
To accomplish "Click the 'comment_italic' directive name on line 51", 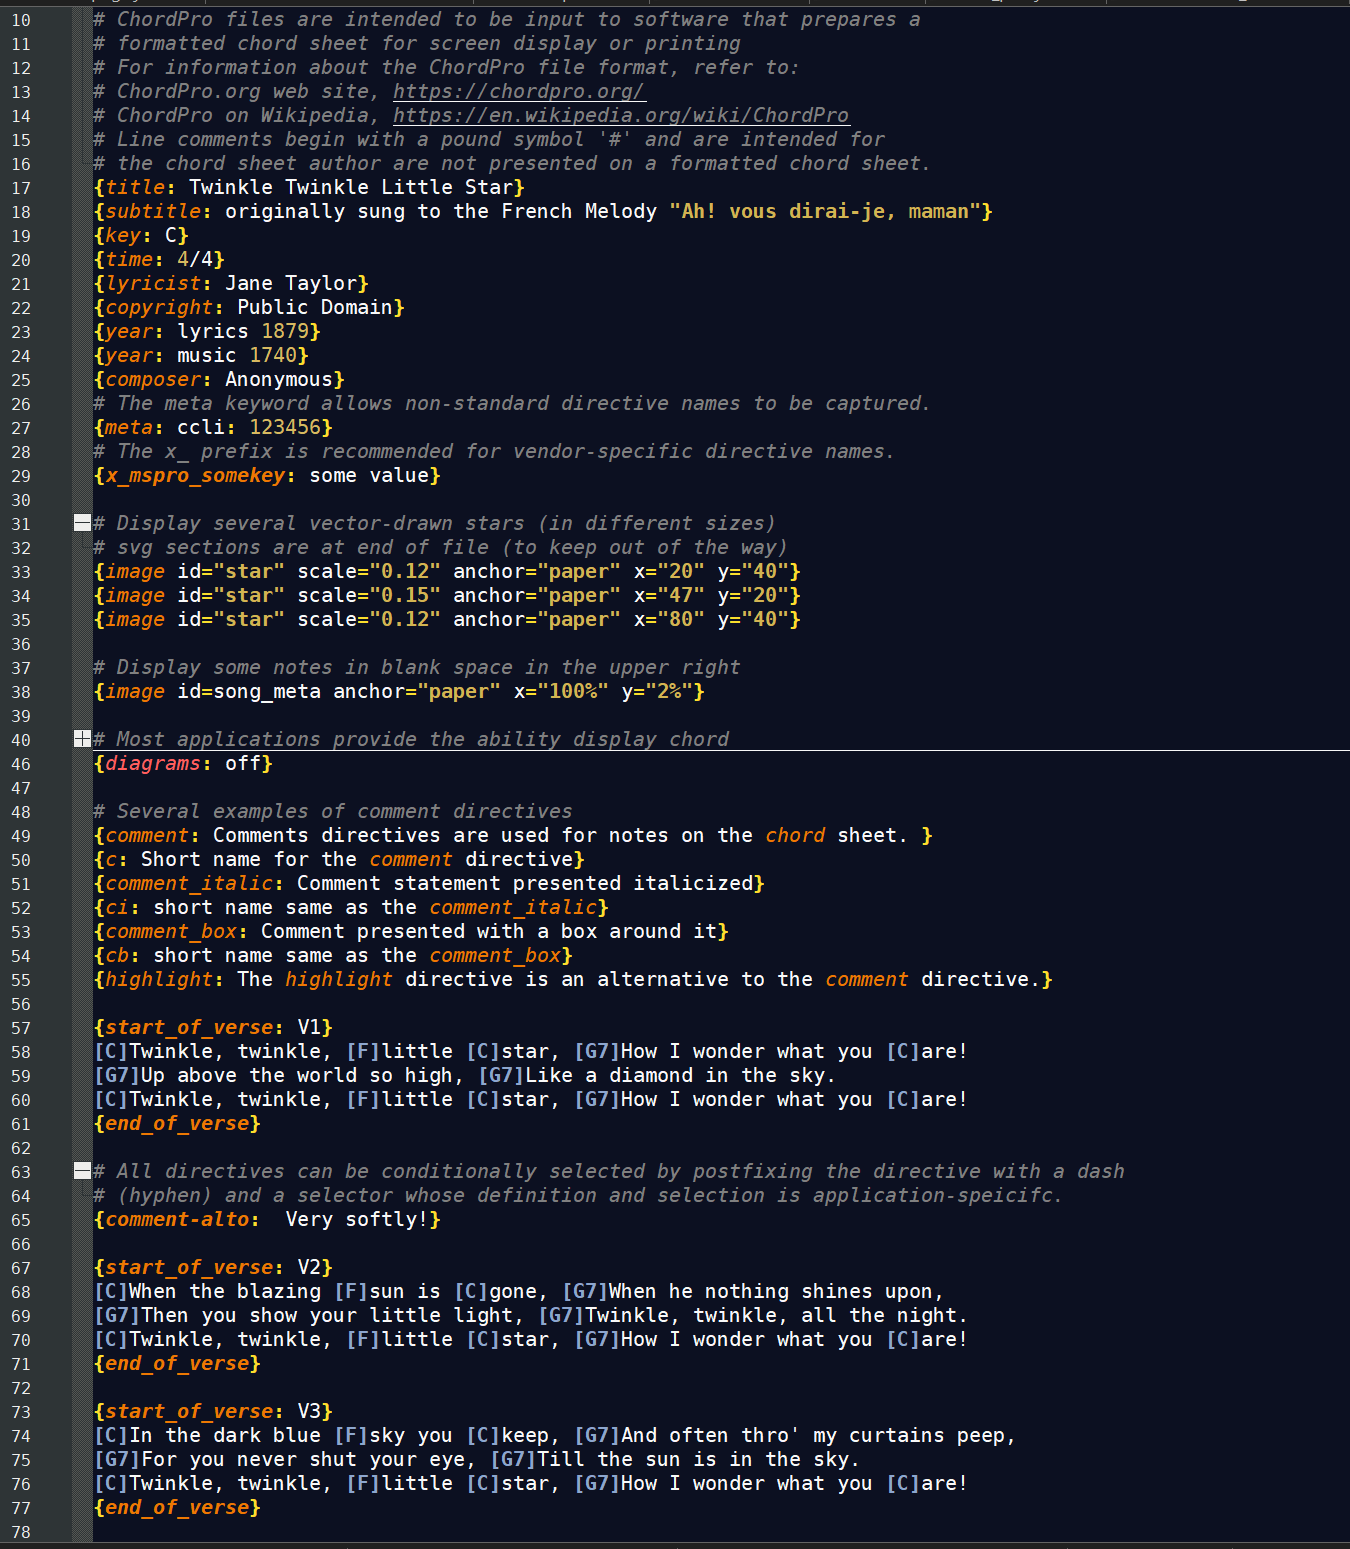I will pyautogui.click(x=189, y=883).
